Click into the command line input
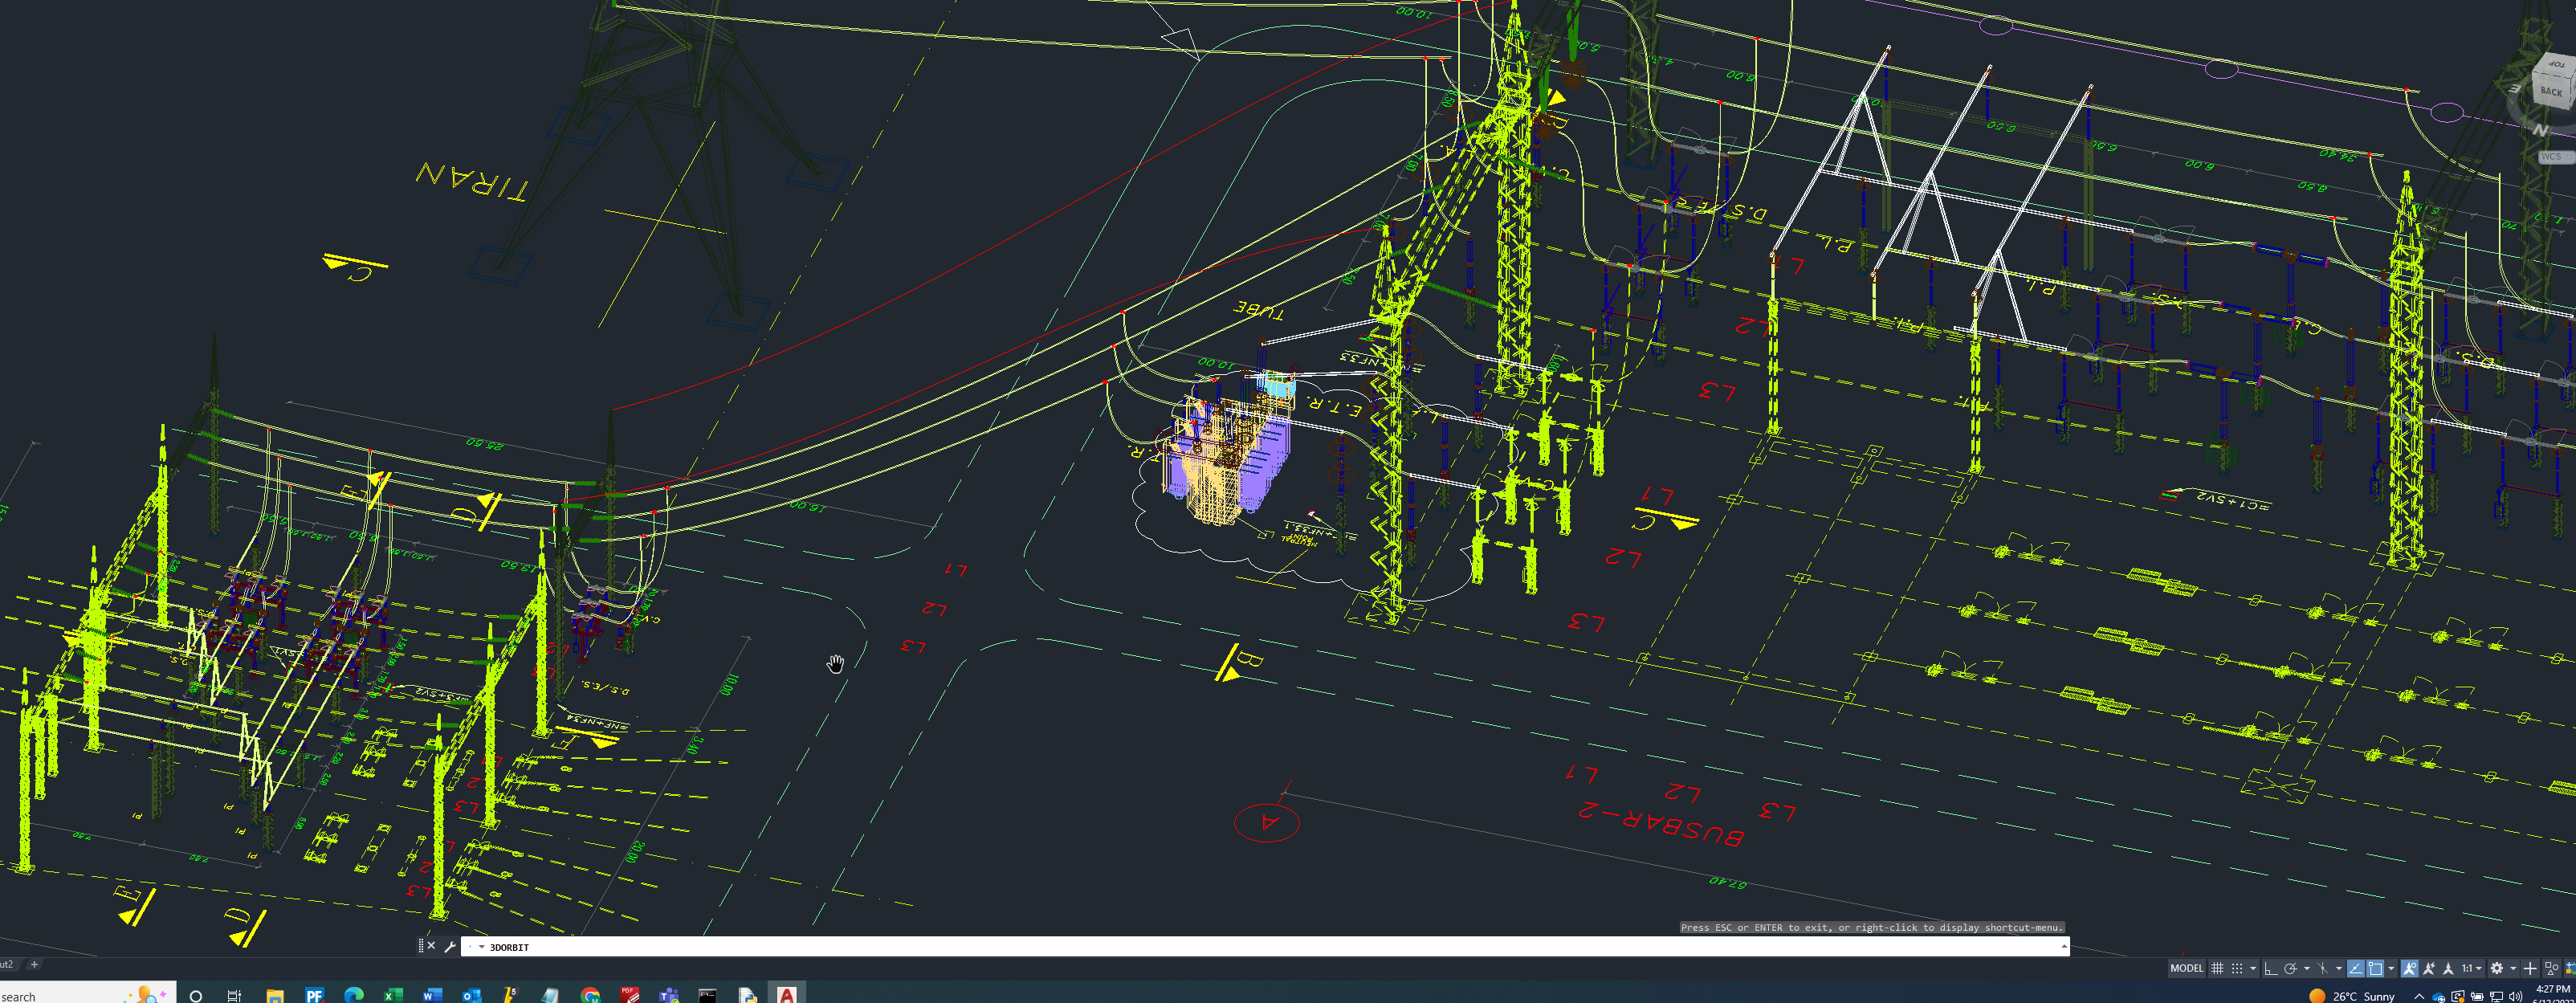The width and height of the screenshot is (2576, 1003). [x=1200, y=947]
